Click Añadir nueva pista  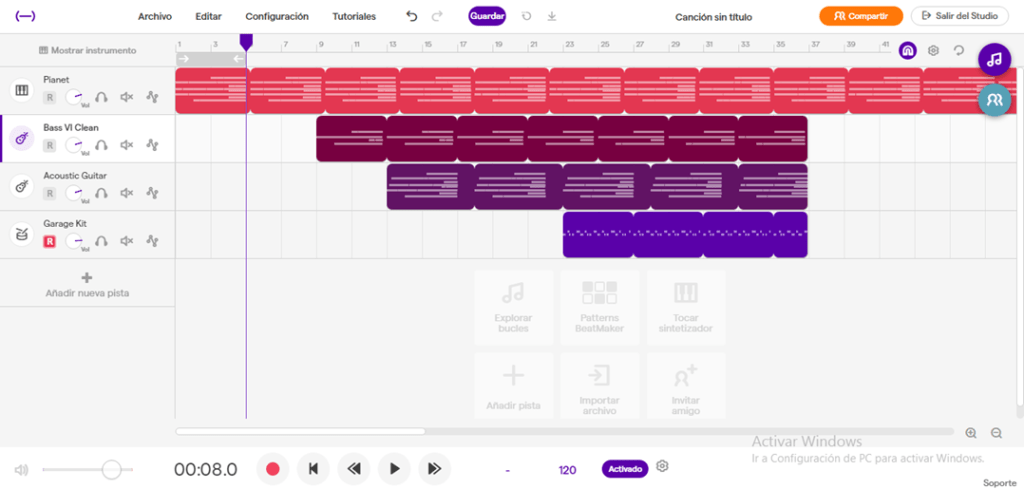click(x=88, y=285)
